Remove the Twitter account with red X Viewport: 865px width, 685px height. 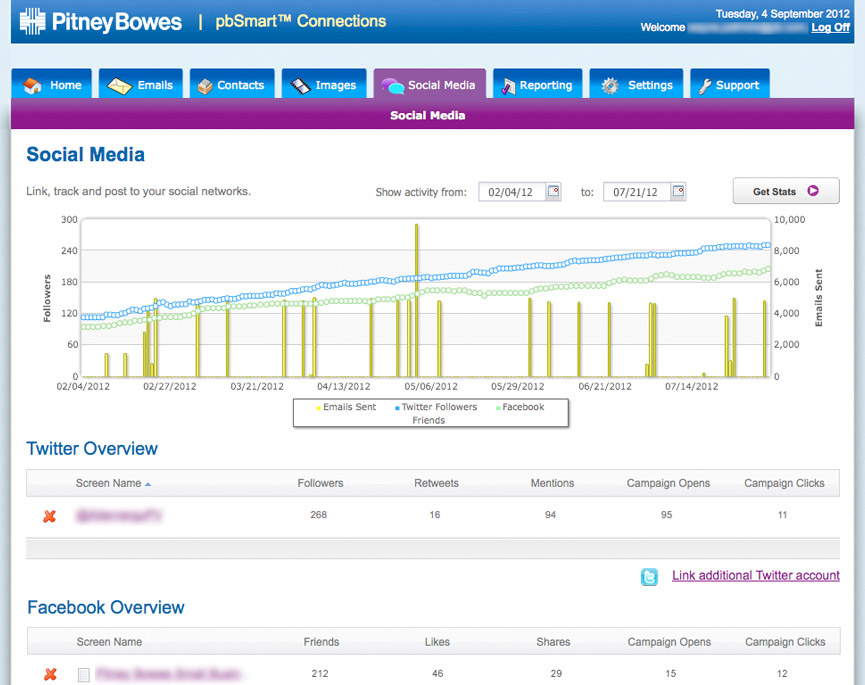pos(50,516)
